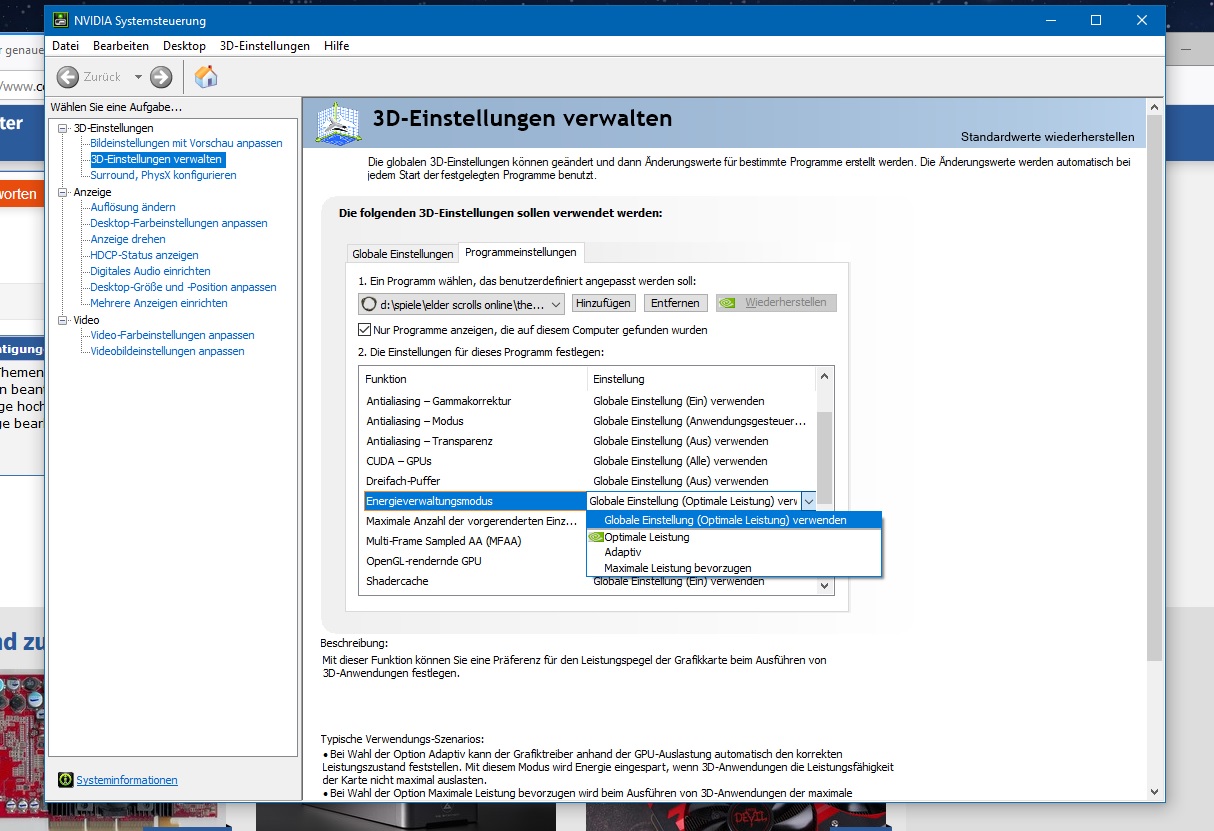Choose 'Maximale Leistung bevorzugen' option
The image size is (1214, 831).
677,568
